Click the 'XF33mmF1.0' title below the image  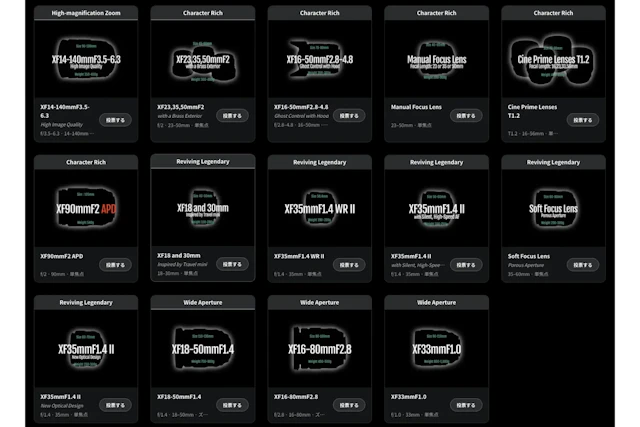pos(408,397)
